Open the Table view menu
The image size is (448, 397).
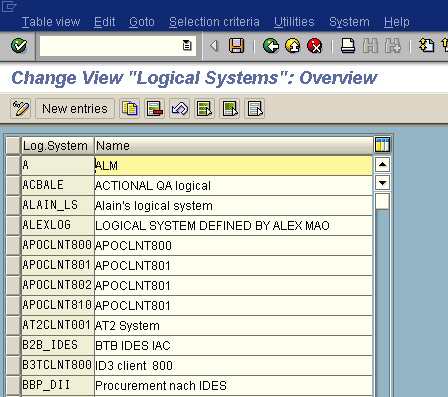pyautogui.click(x=51, y=22)
